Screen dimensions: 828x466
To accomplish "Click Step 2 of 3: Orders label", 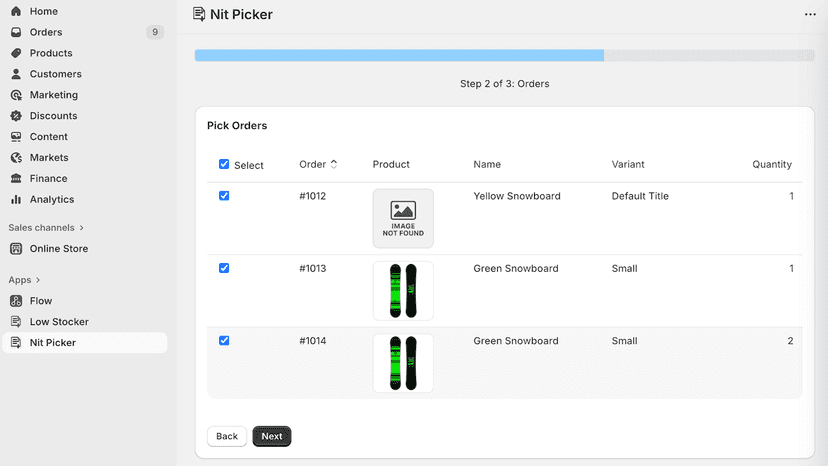I will click(504, 84).
